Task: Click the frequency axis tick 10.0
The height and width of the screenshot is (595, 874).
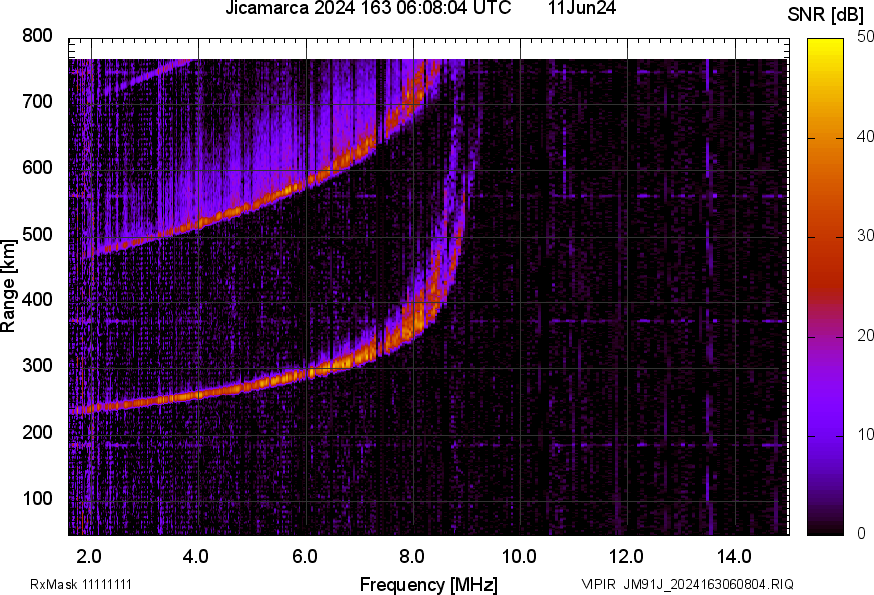Action: click(519, 556)
